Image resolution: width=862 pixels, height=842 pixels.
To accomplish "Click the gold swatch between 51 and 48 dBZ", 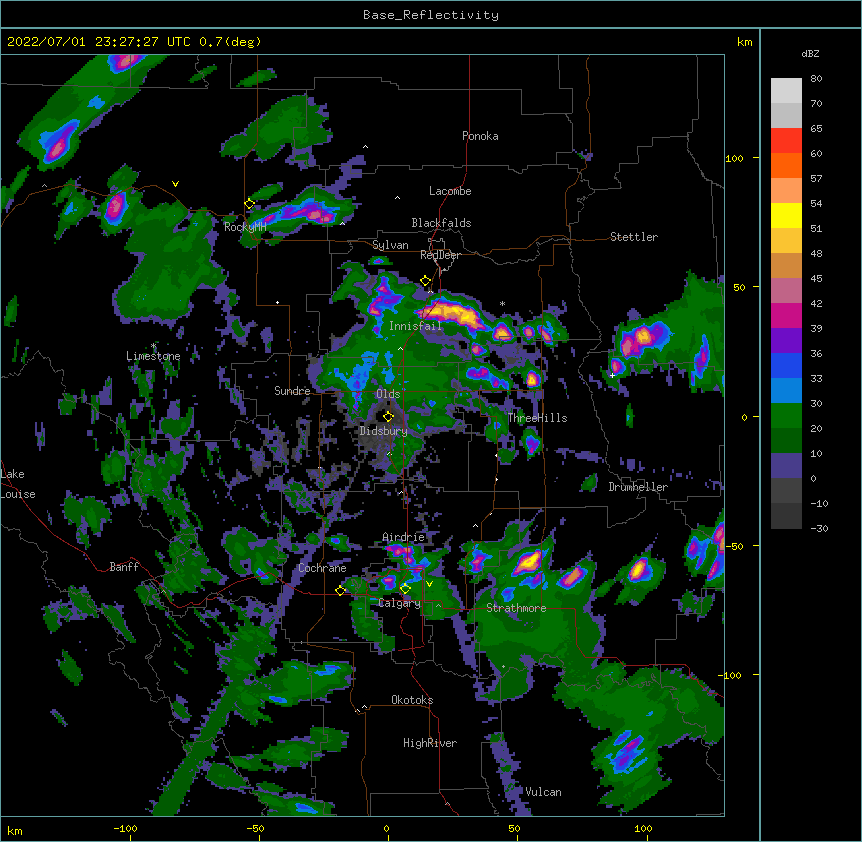I will pos(786,241).
